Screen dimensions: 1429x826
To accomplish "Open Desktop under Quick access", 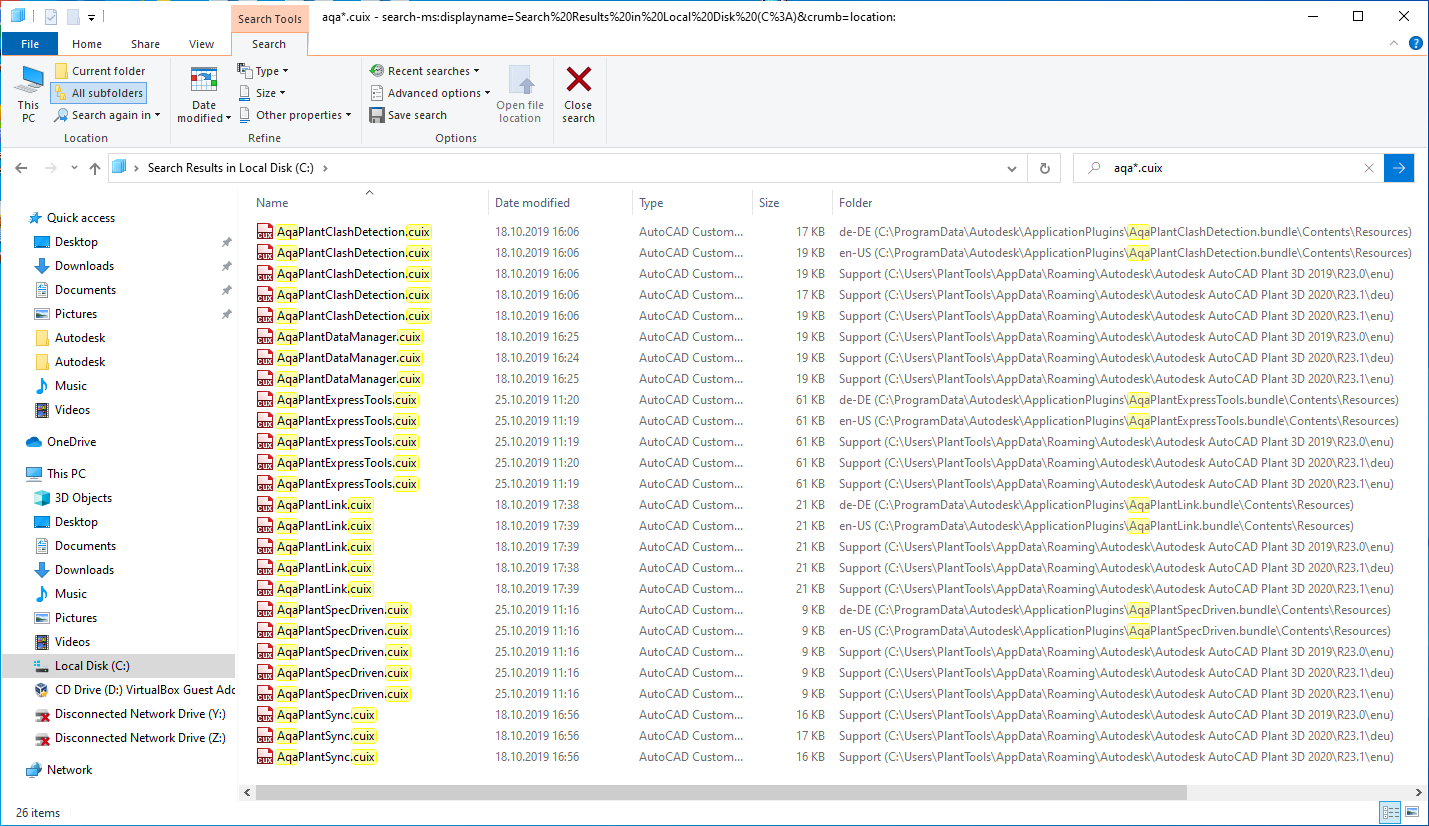I will (76, 242).
